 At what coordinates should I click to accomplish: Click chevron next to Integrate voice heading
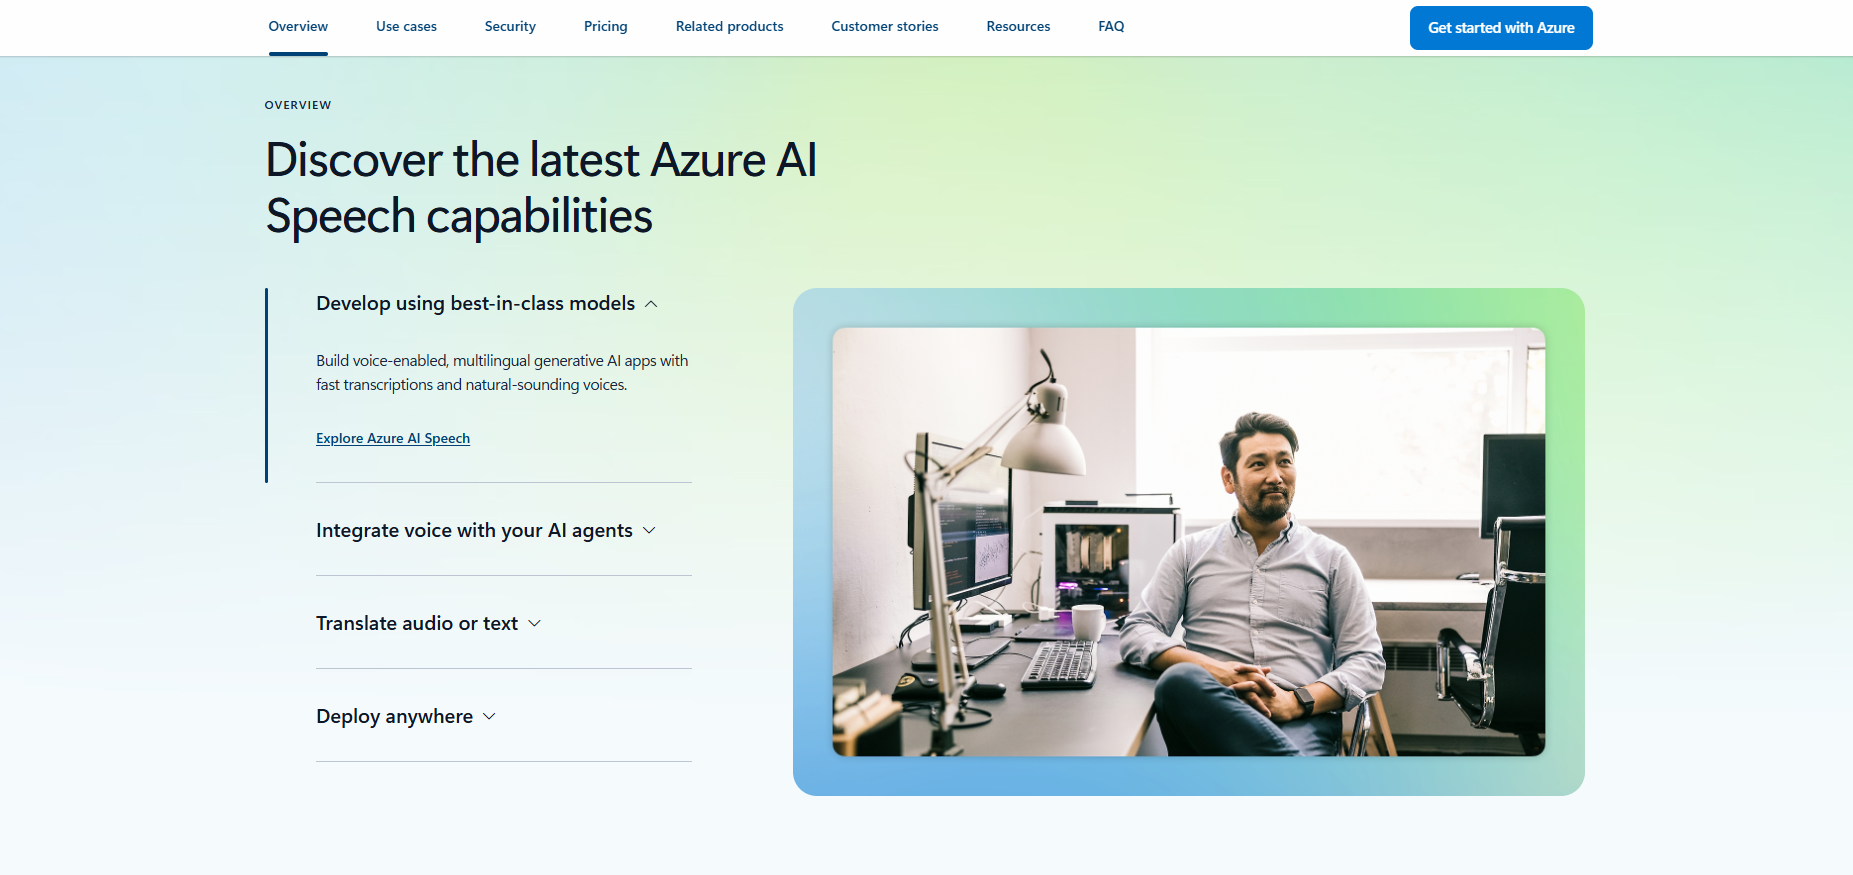pyautogui.click(x=649, y=530)
